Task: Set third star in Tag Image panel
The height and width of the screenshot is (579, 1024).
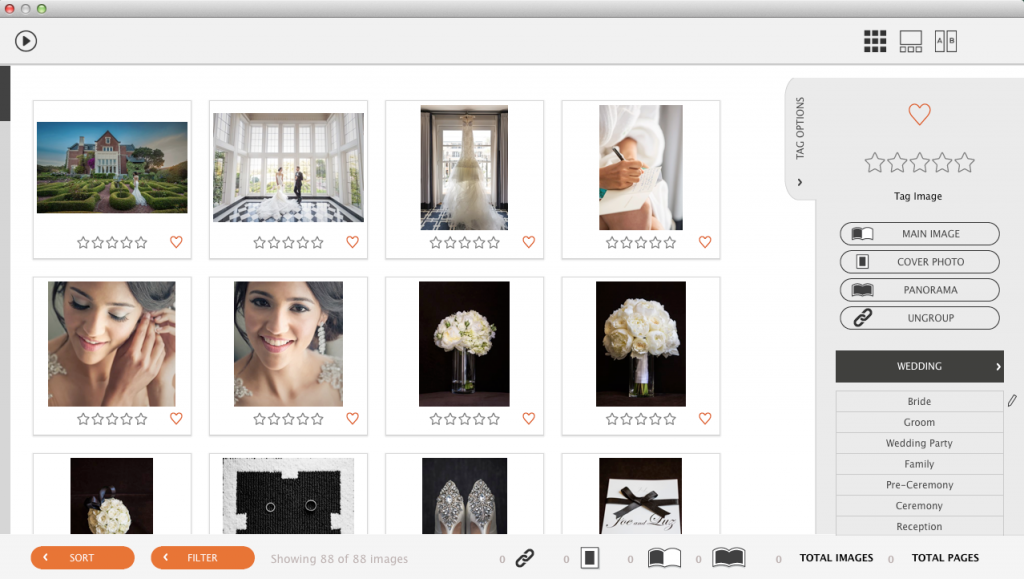Action: (920, 163)
